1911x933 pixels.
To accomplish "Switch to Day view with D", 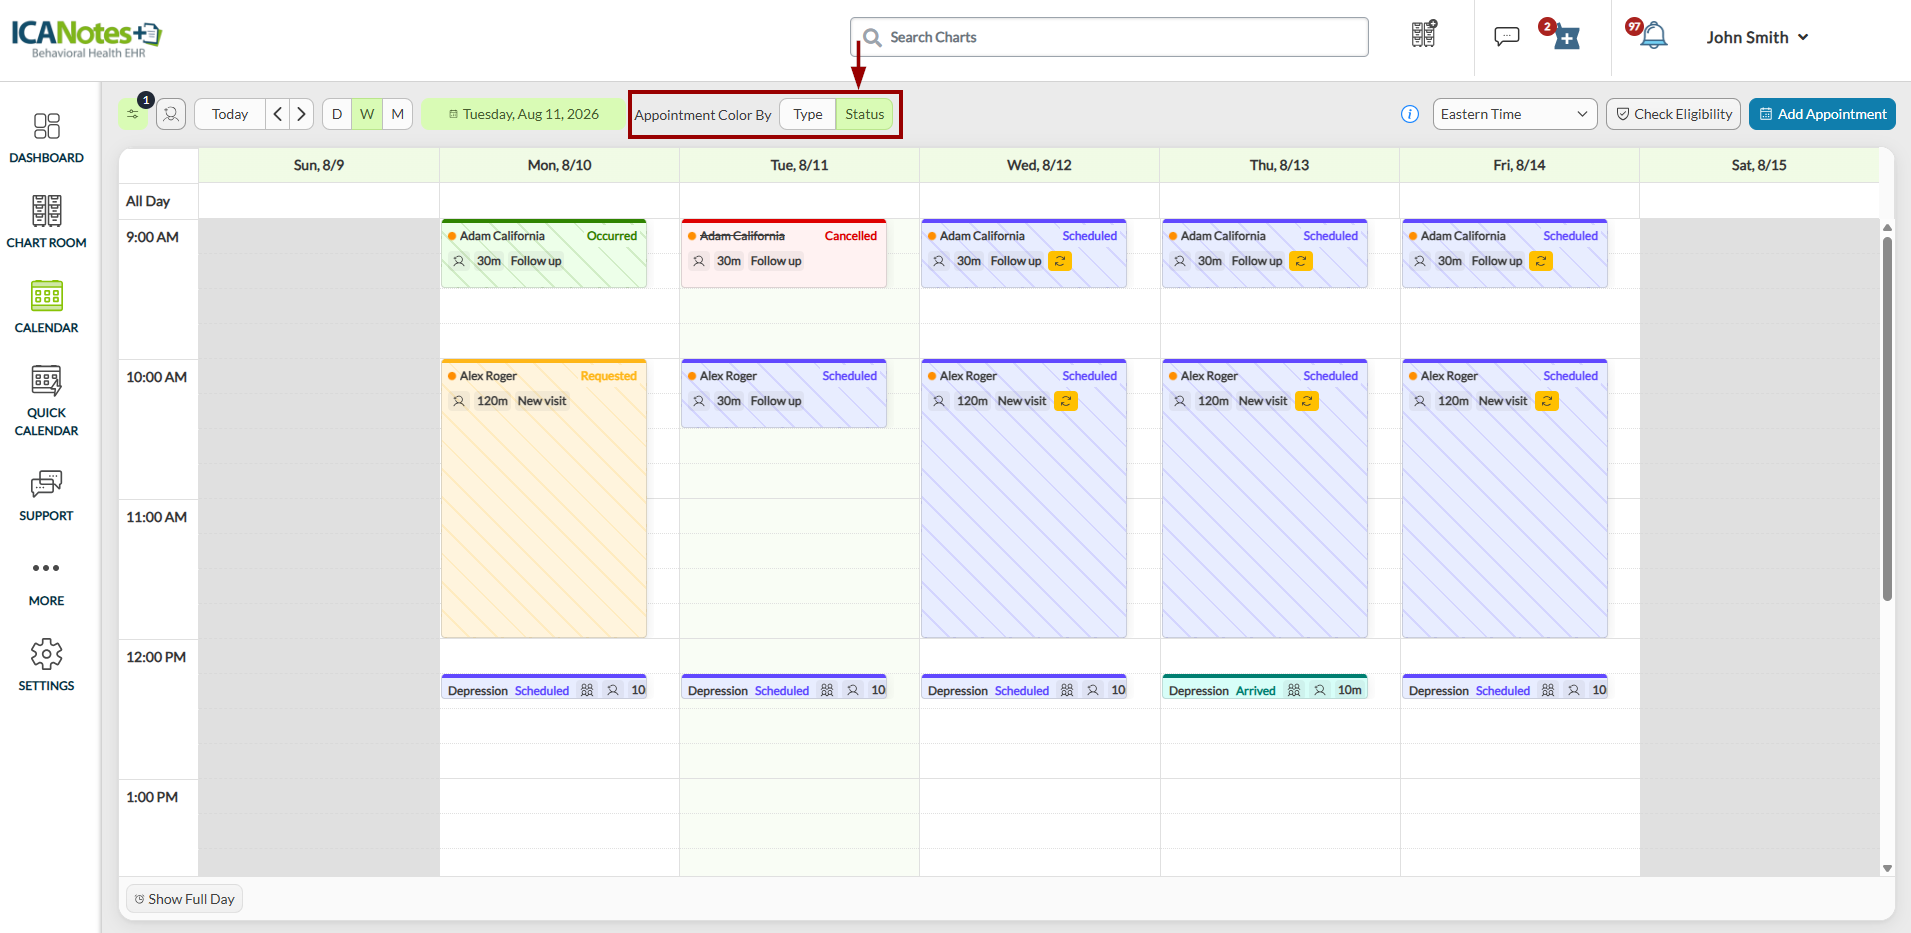I will click(337, 114).
